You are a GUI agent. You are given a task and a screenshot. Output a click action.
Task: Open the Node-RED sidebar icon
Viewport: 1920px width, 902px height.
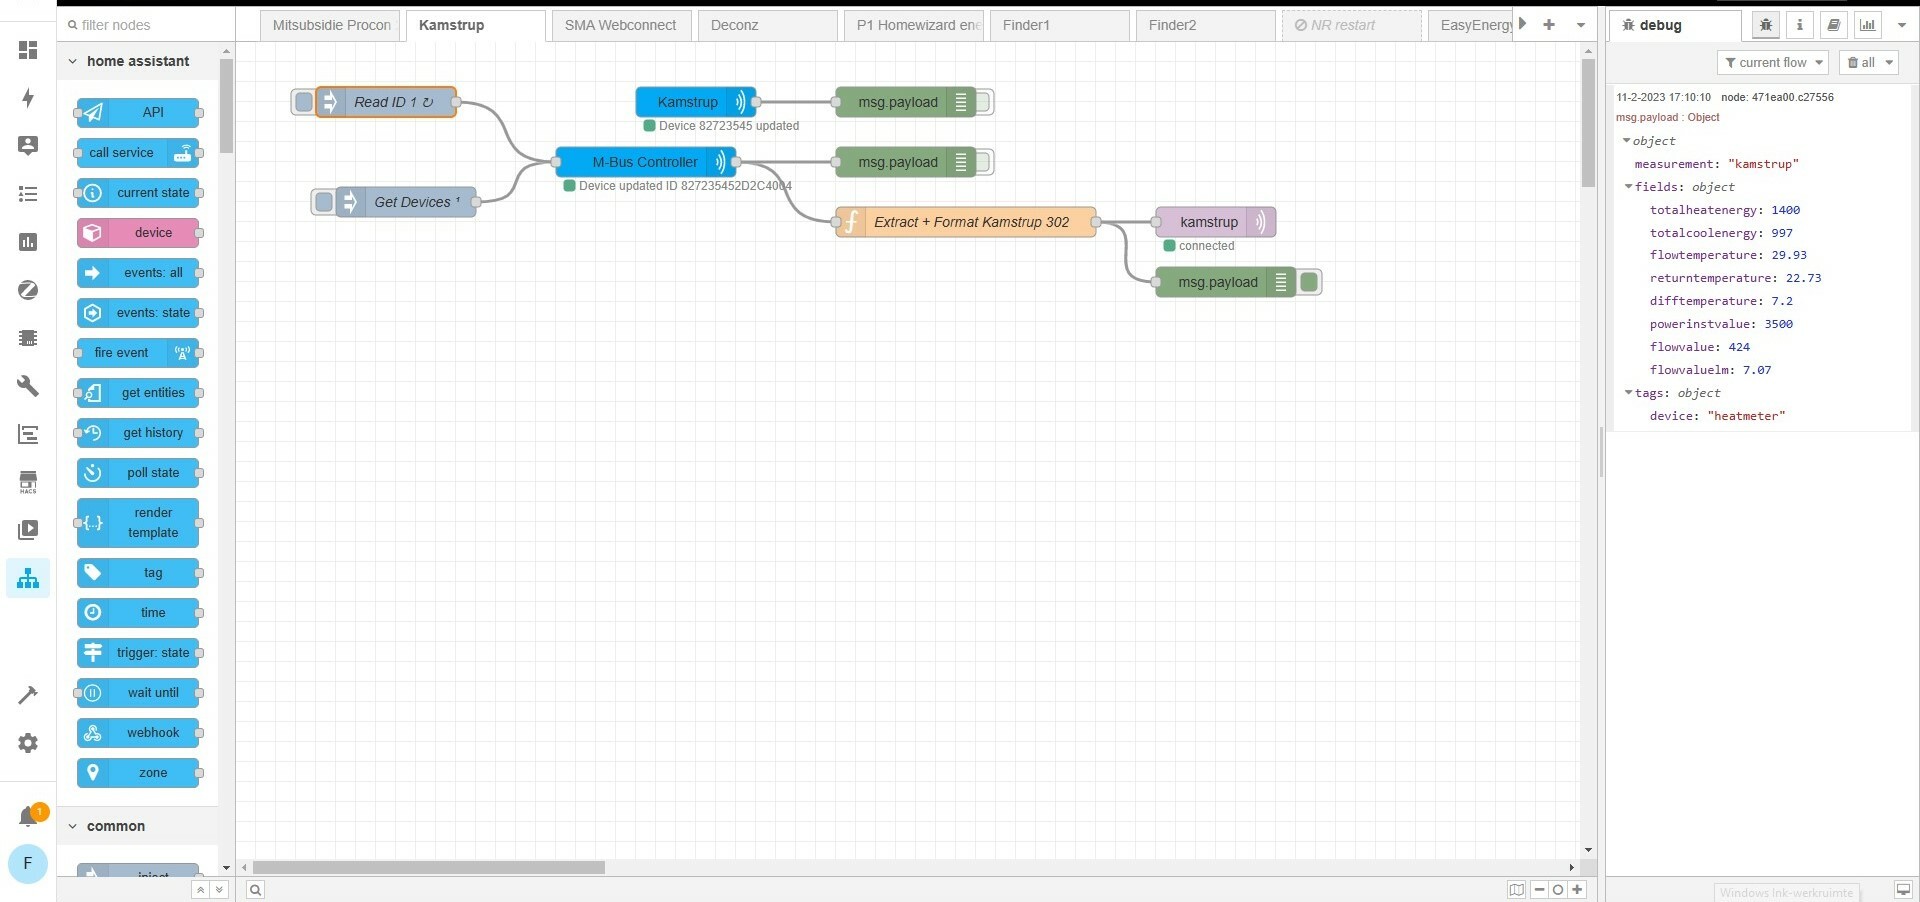coord(28,578)
